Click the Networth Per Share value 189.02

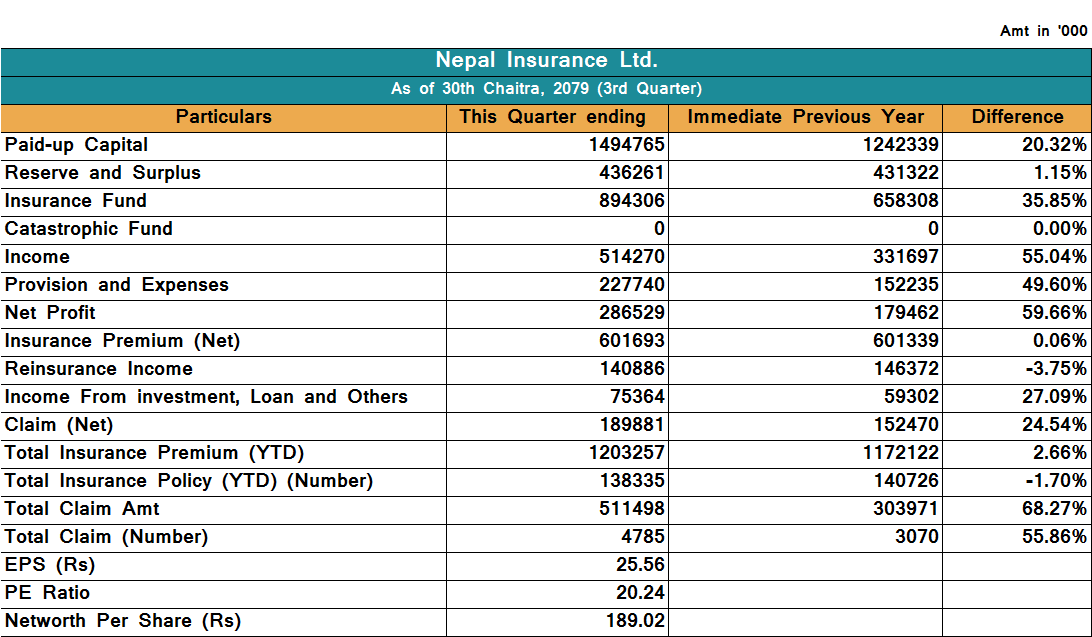(635, 621)
